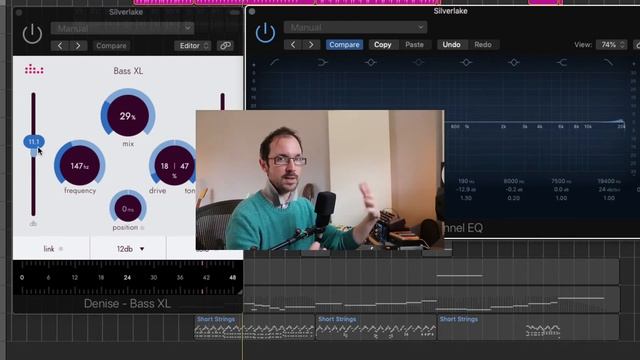Viewport: 640px width, 360px height.
Task: Click the 8000 Hz frequency value
Action: (513, 181)
